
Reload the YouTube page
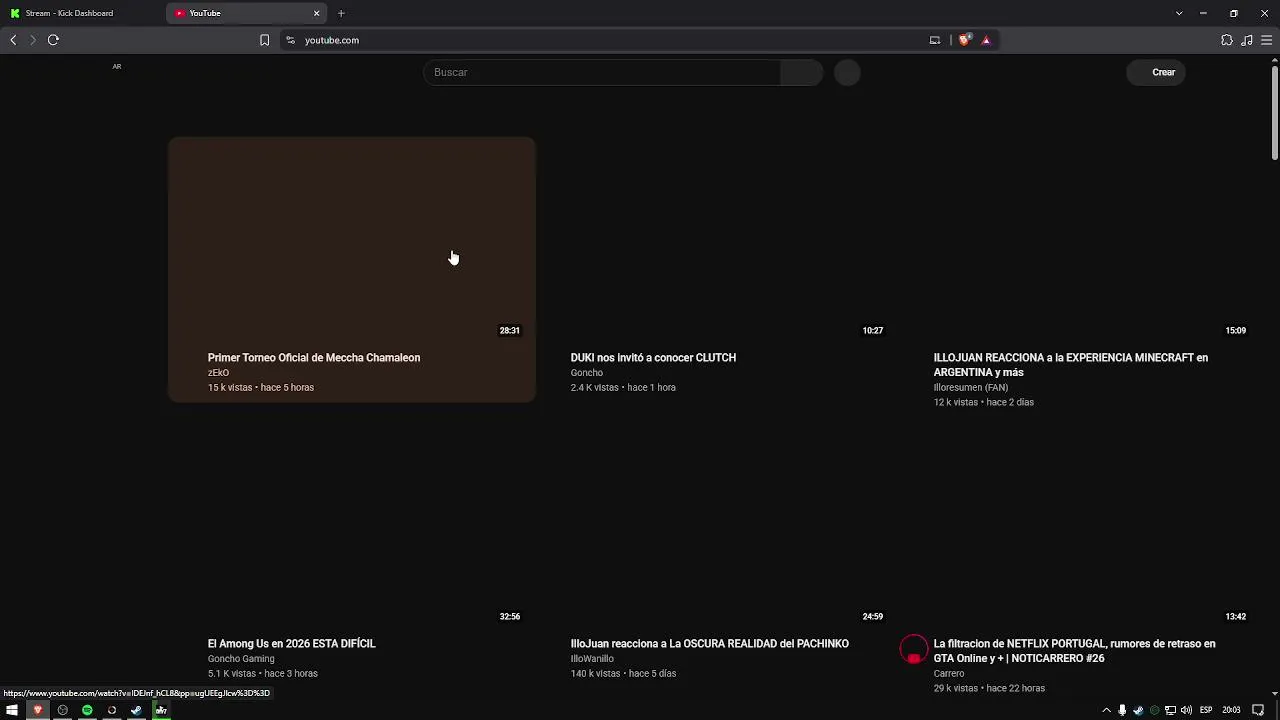(x=53, y=40)
